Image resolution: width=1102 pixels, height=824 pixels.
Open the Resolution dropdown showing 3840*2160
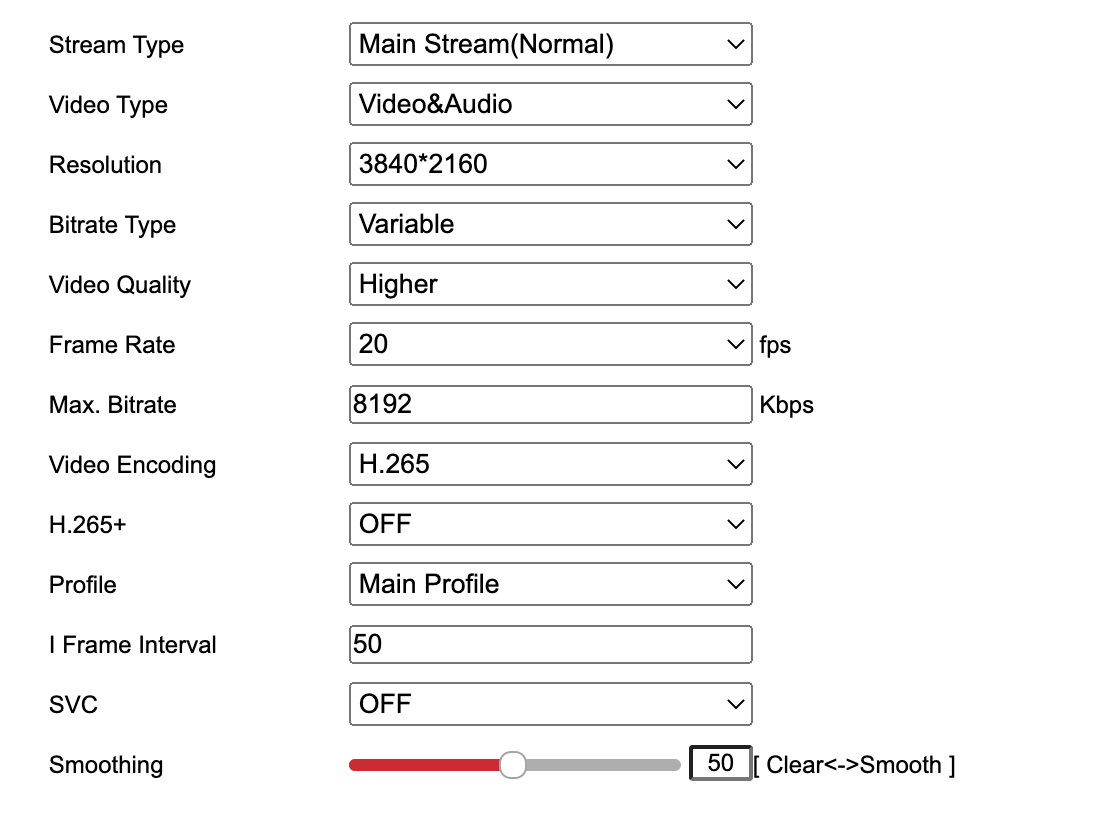click(550, 165)
